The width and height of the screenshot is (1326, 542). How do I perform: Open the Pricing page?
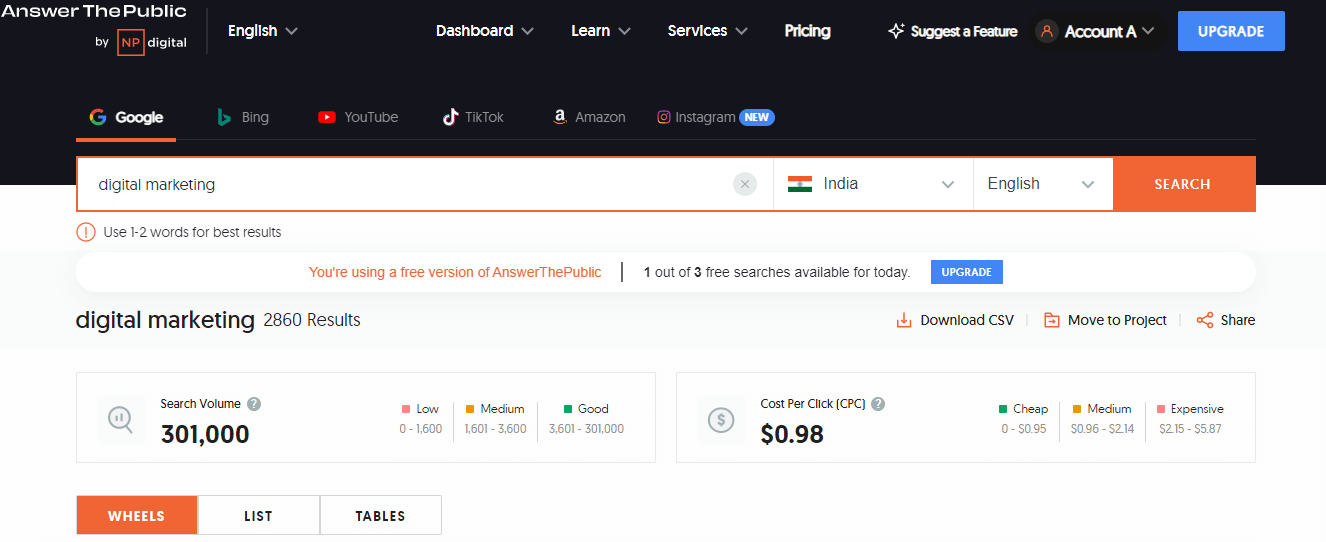[807, 31]
